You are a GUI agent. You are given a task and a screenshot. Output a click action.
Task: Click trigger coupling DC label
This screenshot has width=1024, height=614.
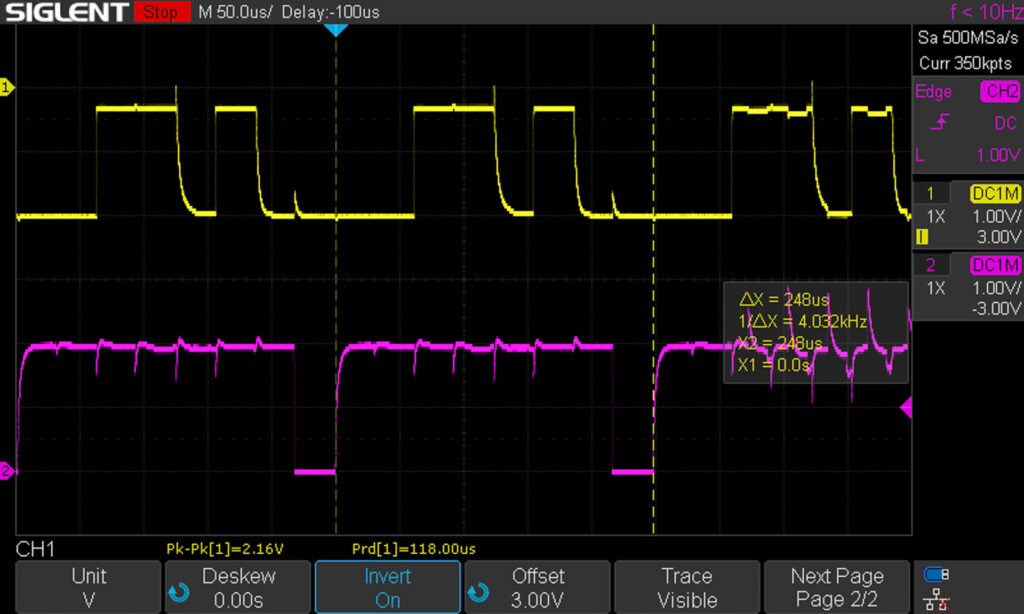1005,123
